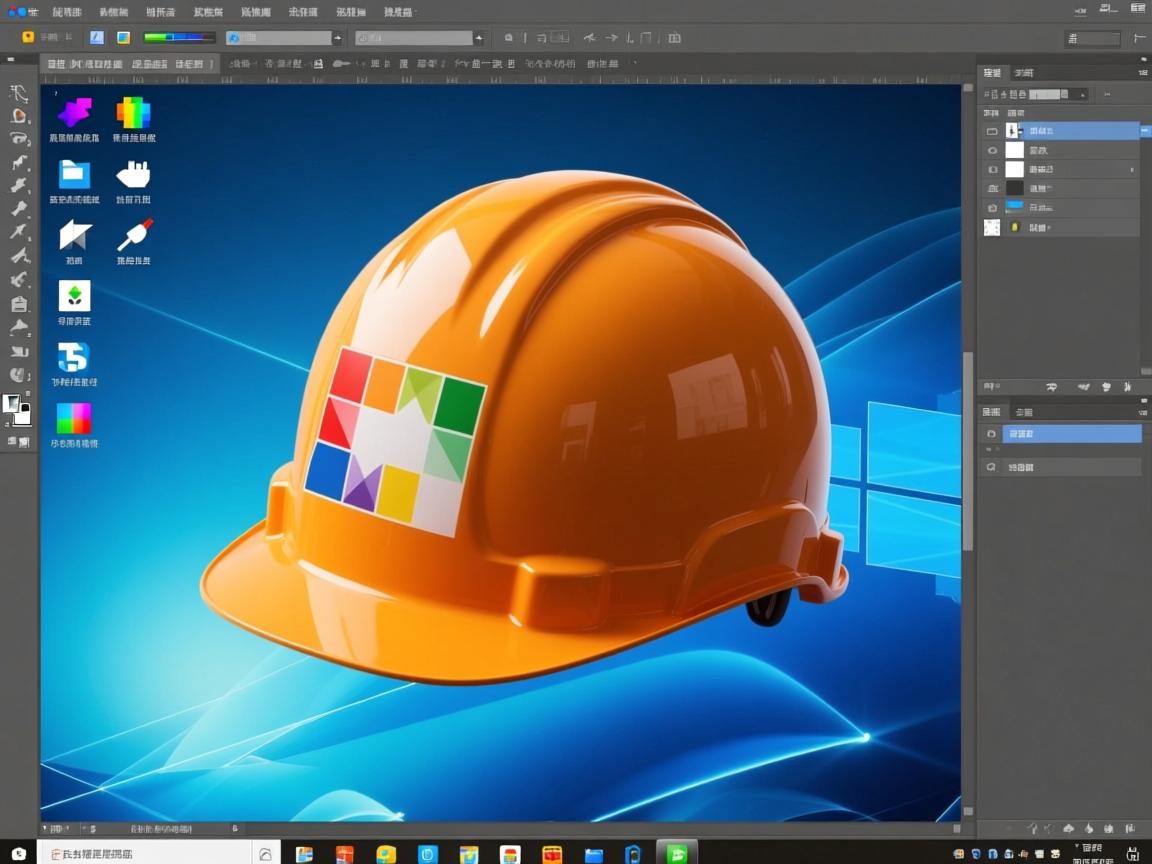Toggle visibility of the dark thumbnail layer

click(992, 188)
